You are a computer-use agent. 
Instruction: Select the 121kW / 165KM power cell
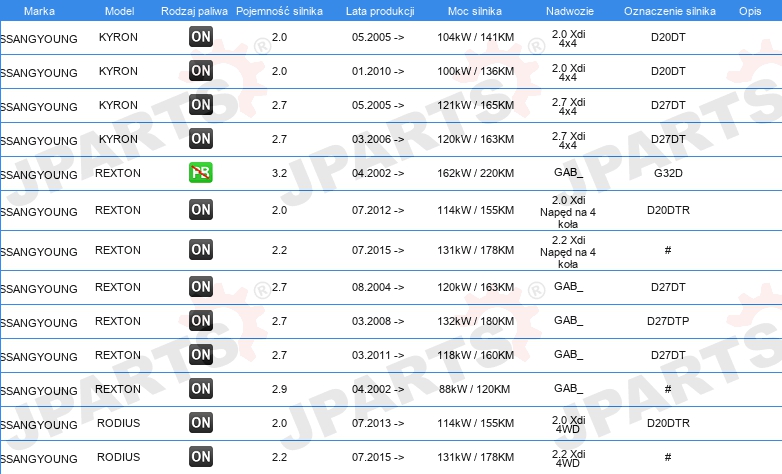point(475,105)
